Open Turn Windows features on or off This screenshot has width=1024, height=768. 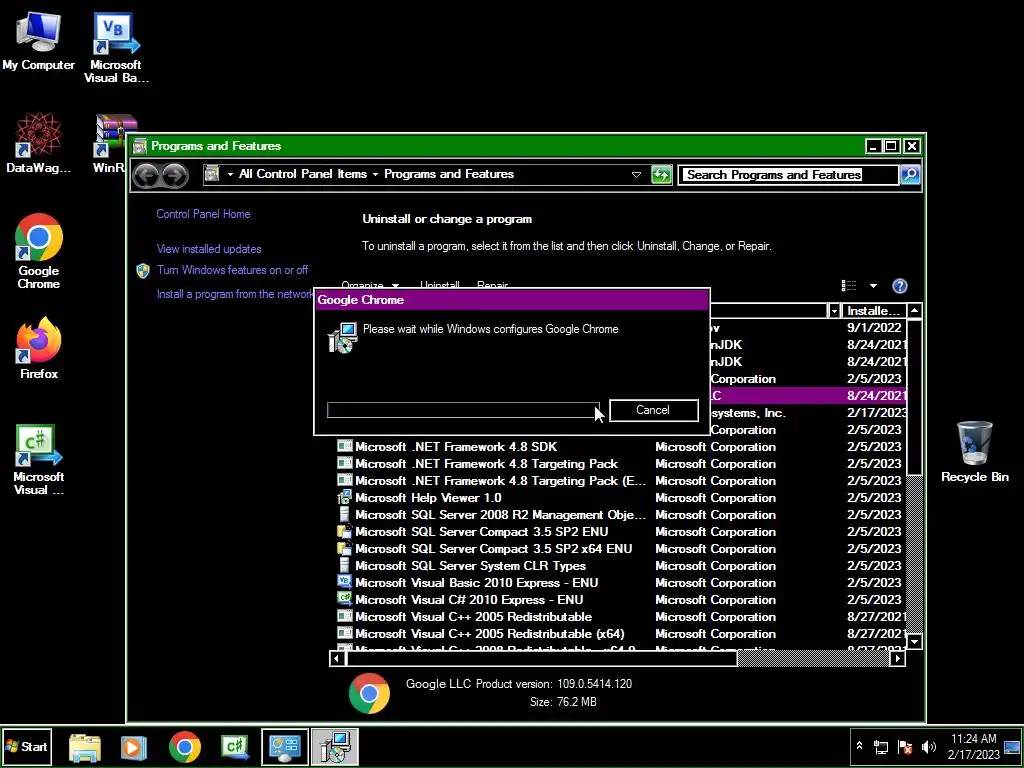point(232,270)
